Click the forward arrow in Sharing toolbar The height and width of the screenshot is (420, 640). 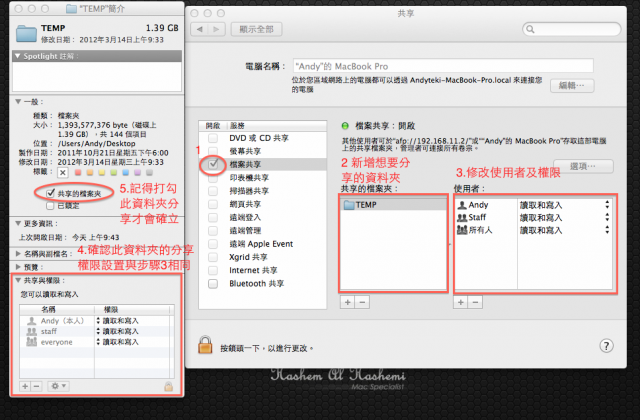point(216,29)
